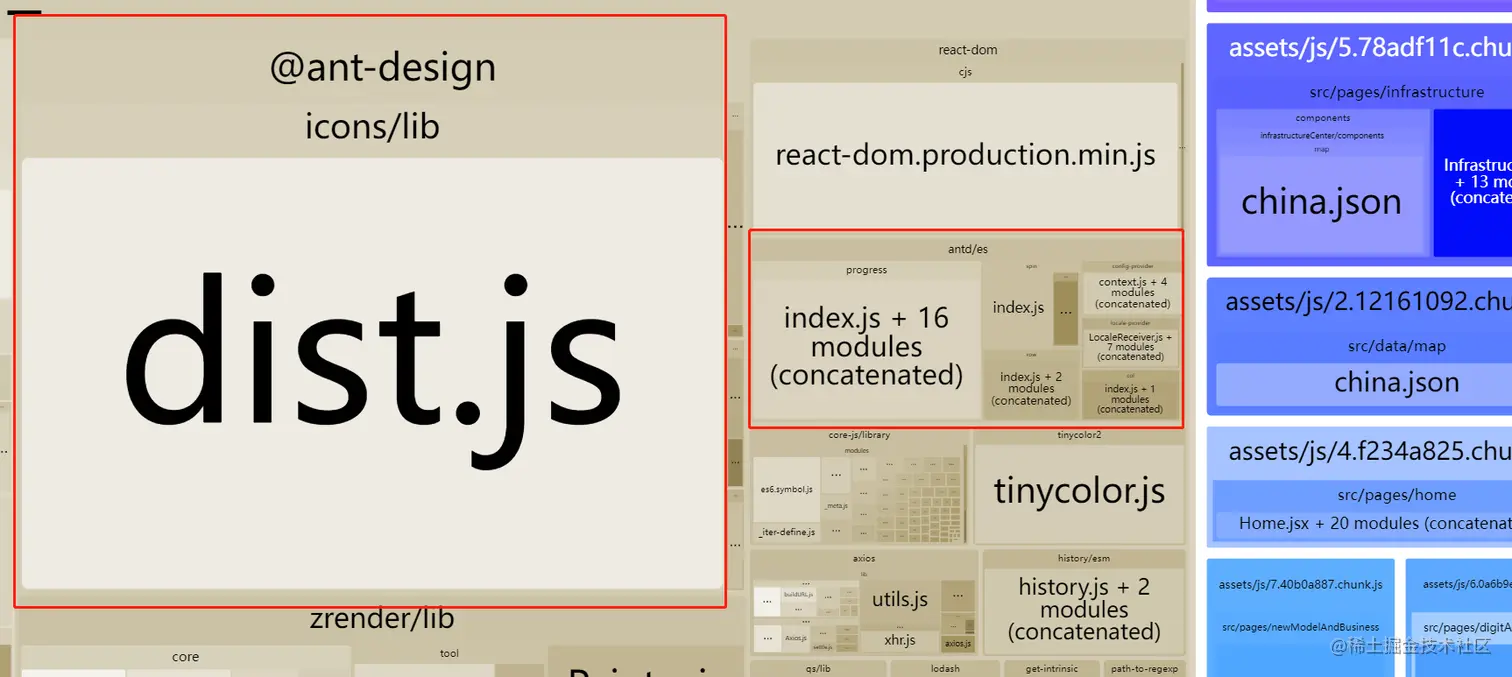
Task: Click the history/esm group header
Action: (1084, 558)
